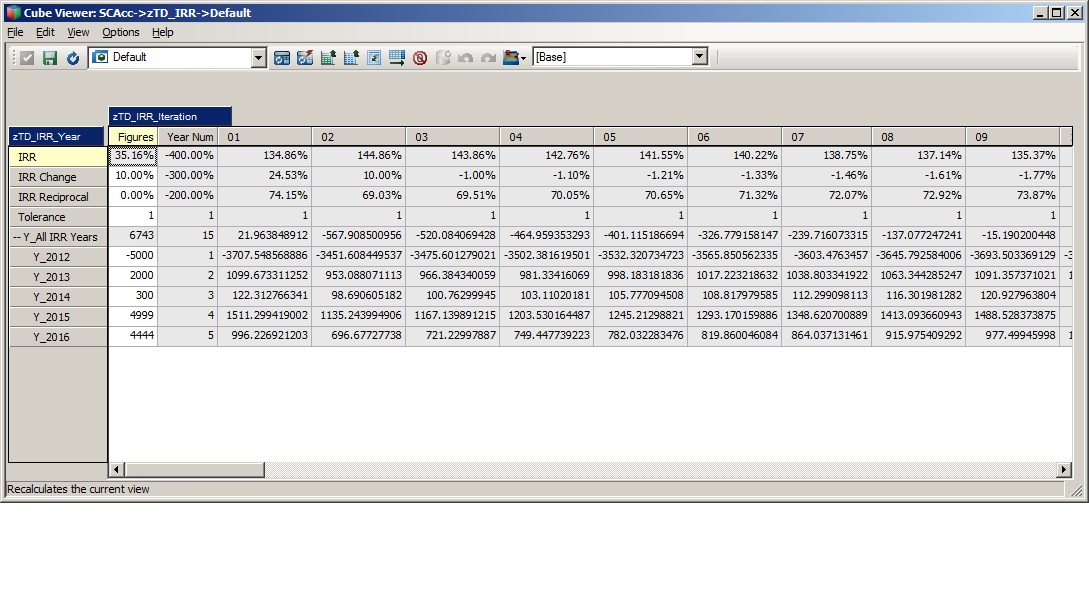The image size is (1089, 614).
Task: Select the Tolerance row header
Action: (58, 217)
